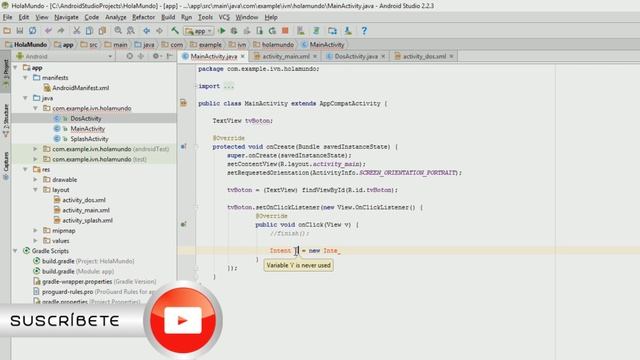Open the File menu

7,17
